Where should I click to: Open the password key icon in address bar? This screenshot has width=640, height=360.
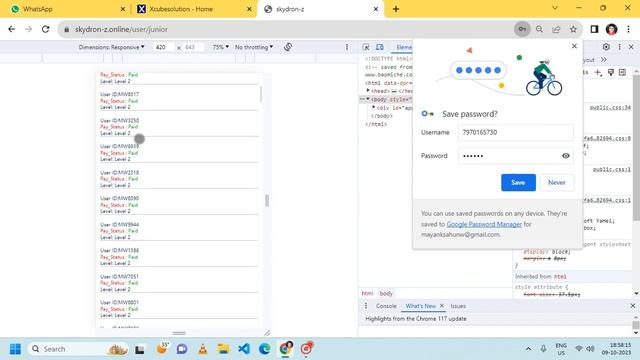pos(522,29)
